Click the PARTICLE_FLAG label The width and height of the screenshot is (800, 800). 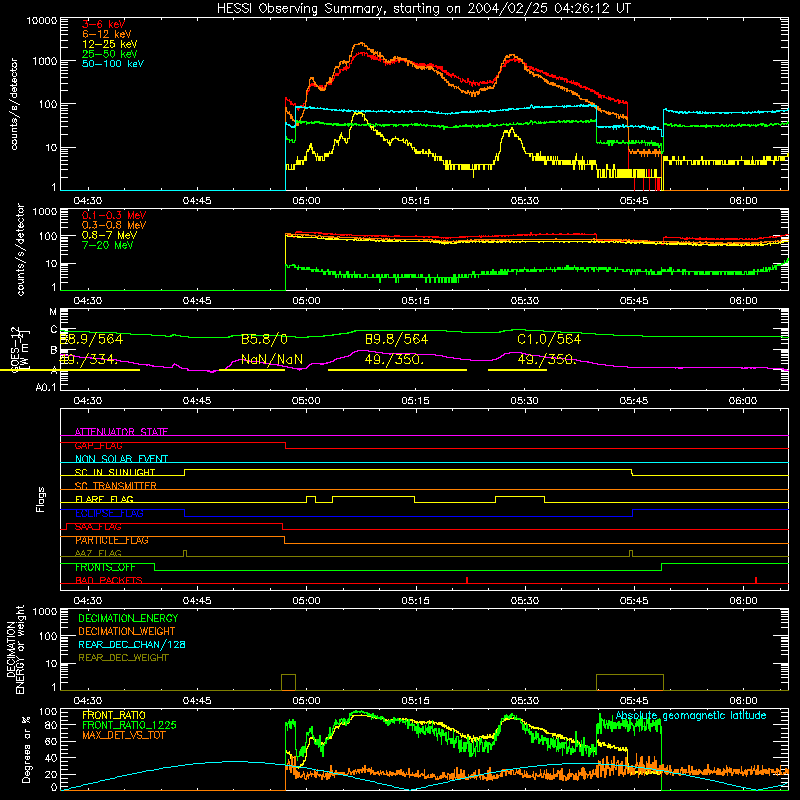112,540
